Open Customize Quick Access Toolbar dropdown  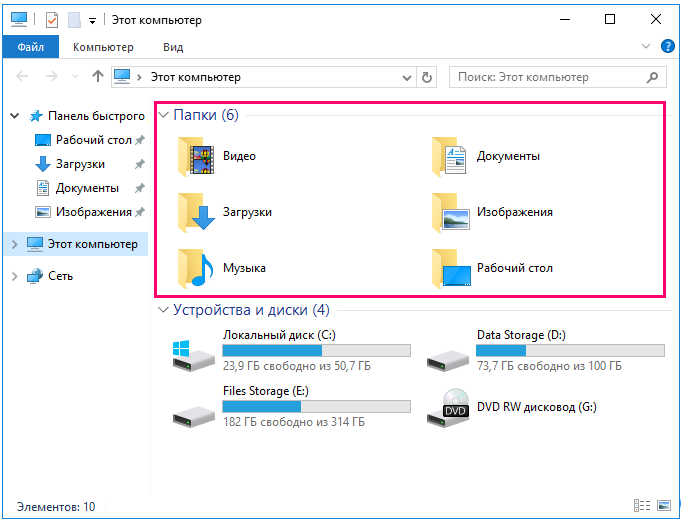pos(92,20)
